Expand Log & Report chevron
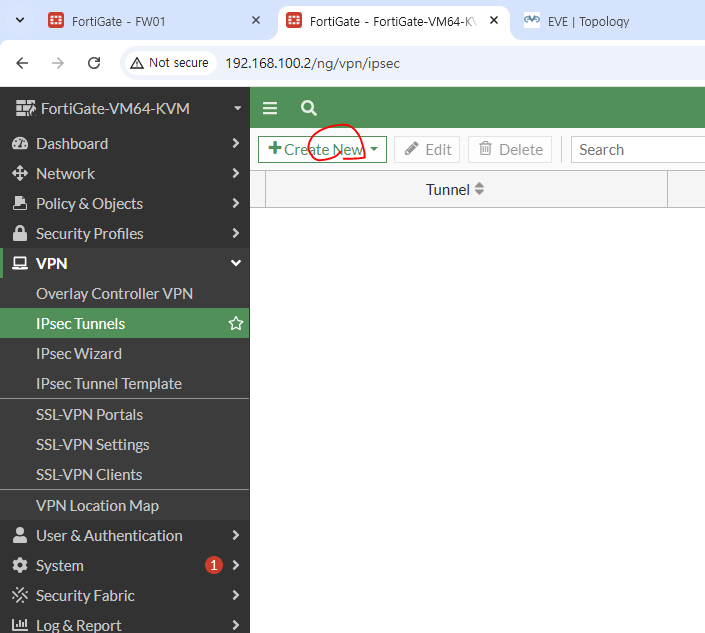Screen dimensions: 705x633 [x=236, y=624]
